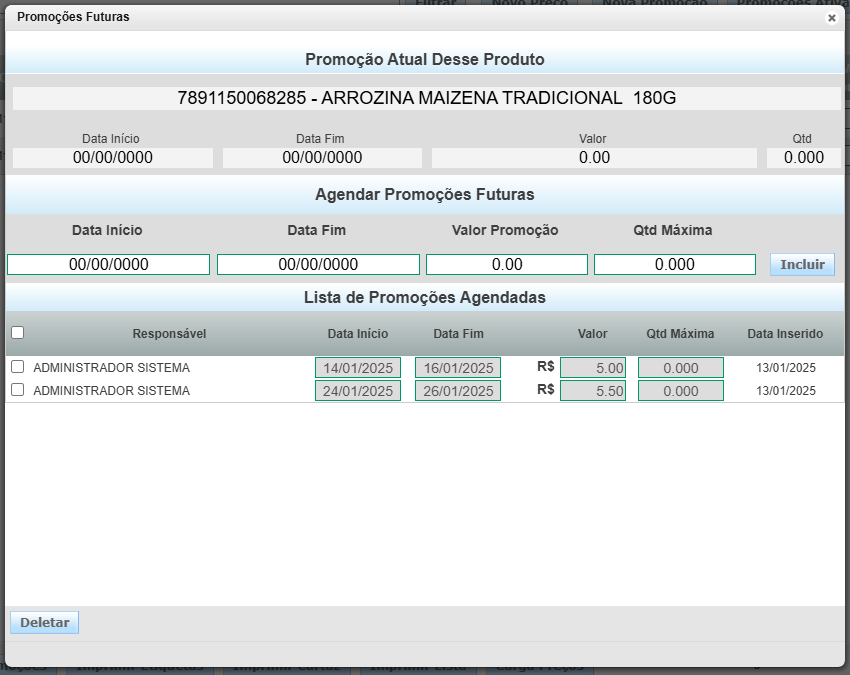This screenshot has width=850, height=675.
Task: Select the 14/01/2025 start date field
Action: click(358, 368)
